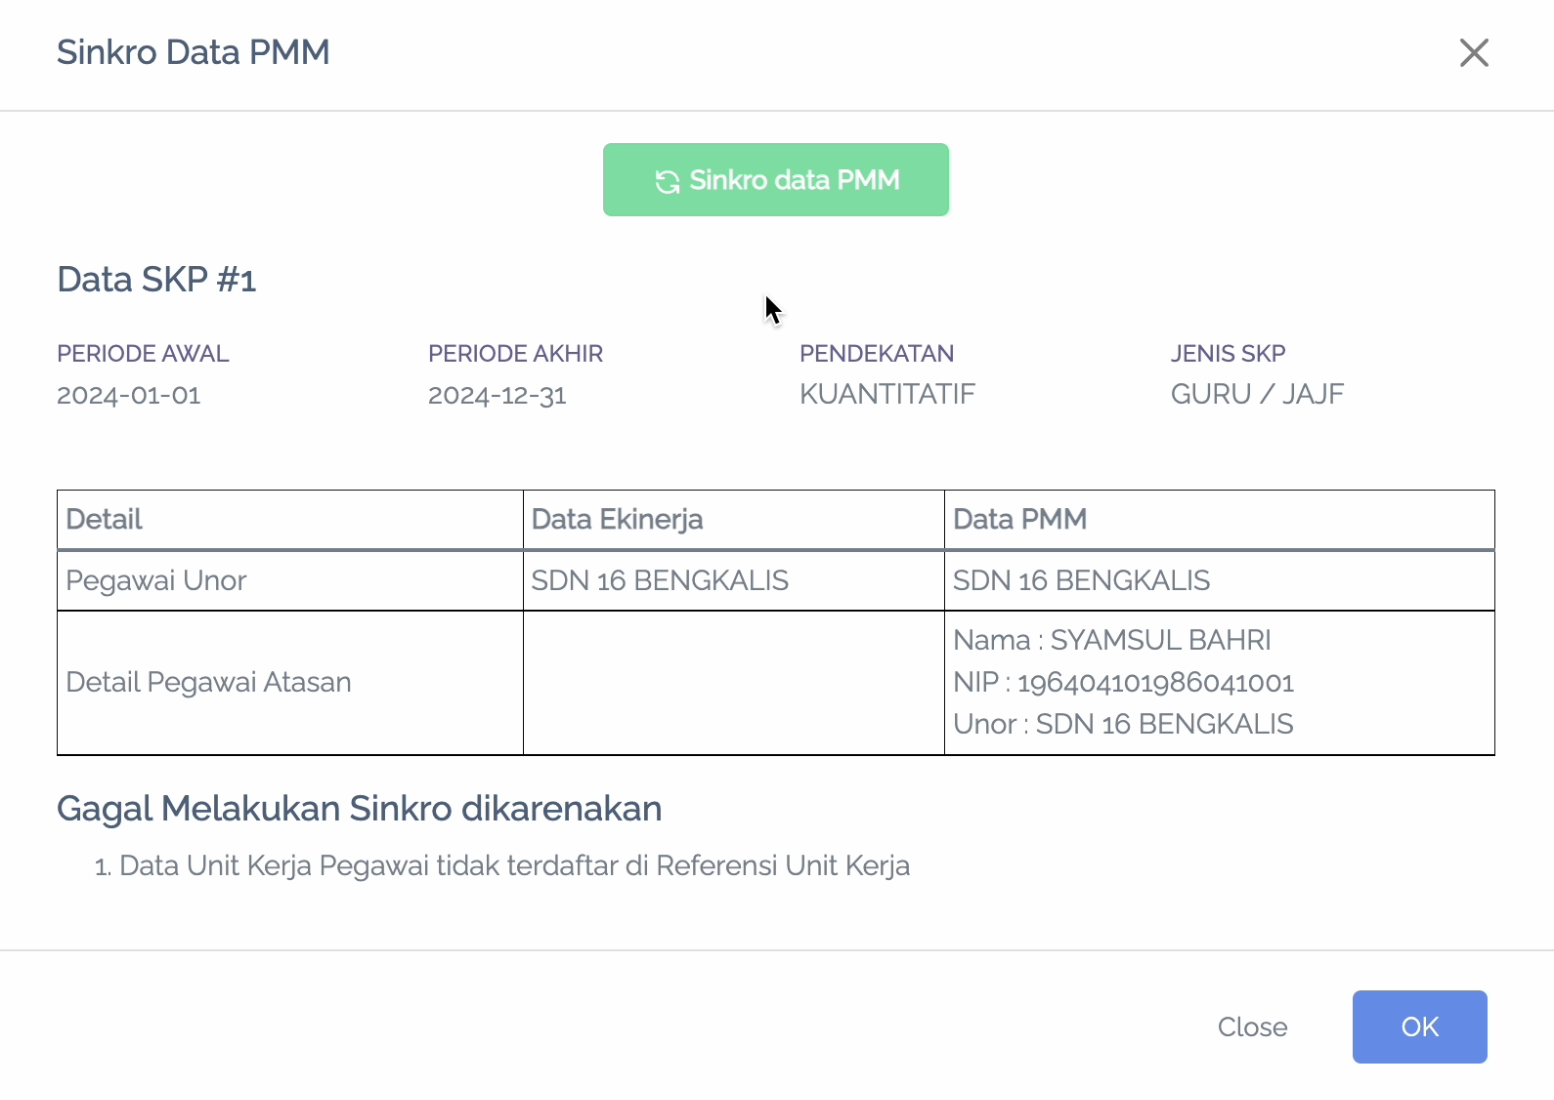Click the Detail Pegawai Atasan row label
Screen dimensions: 1554x1100
[208, 682]
